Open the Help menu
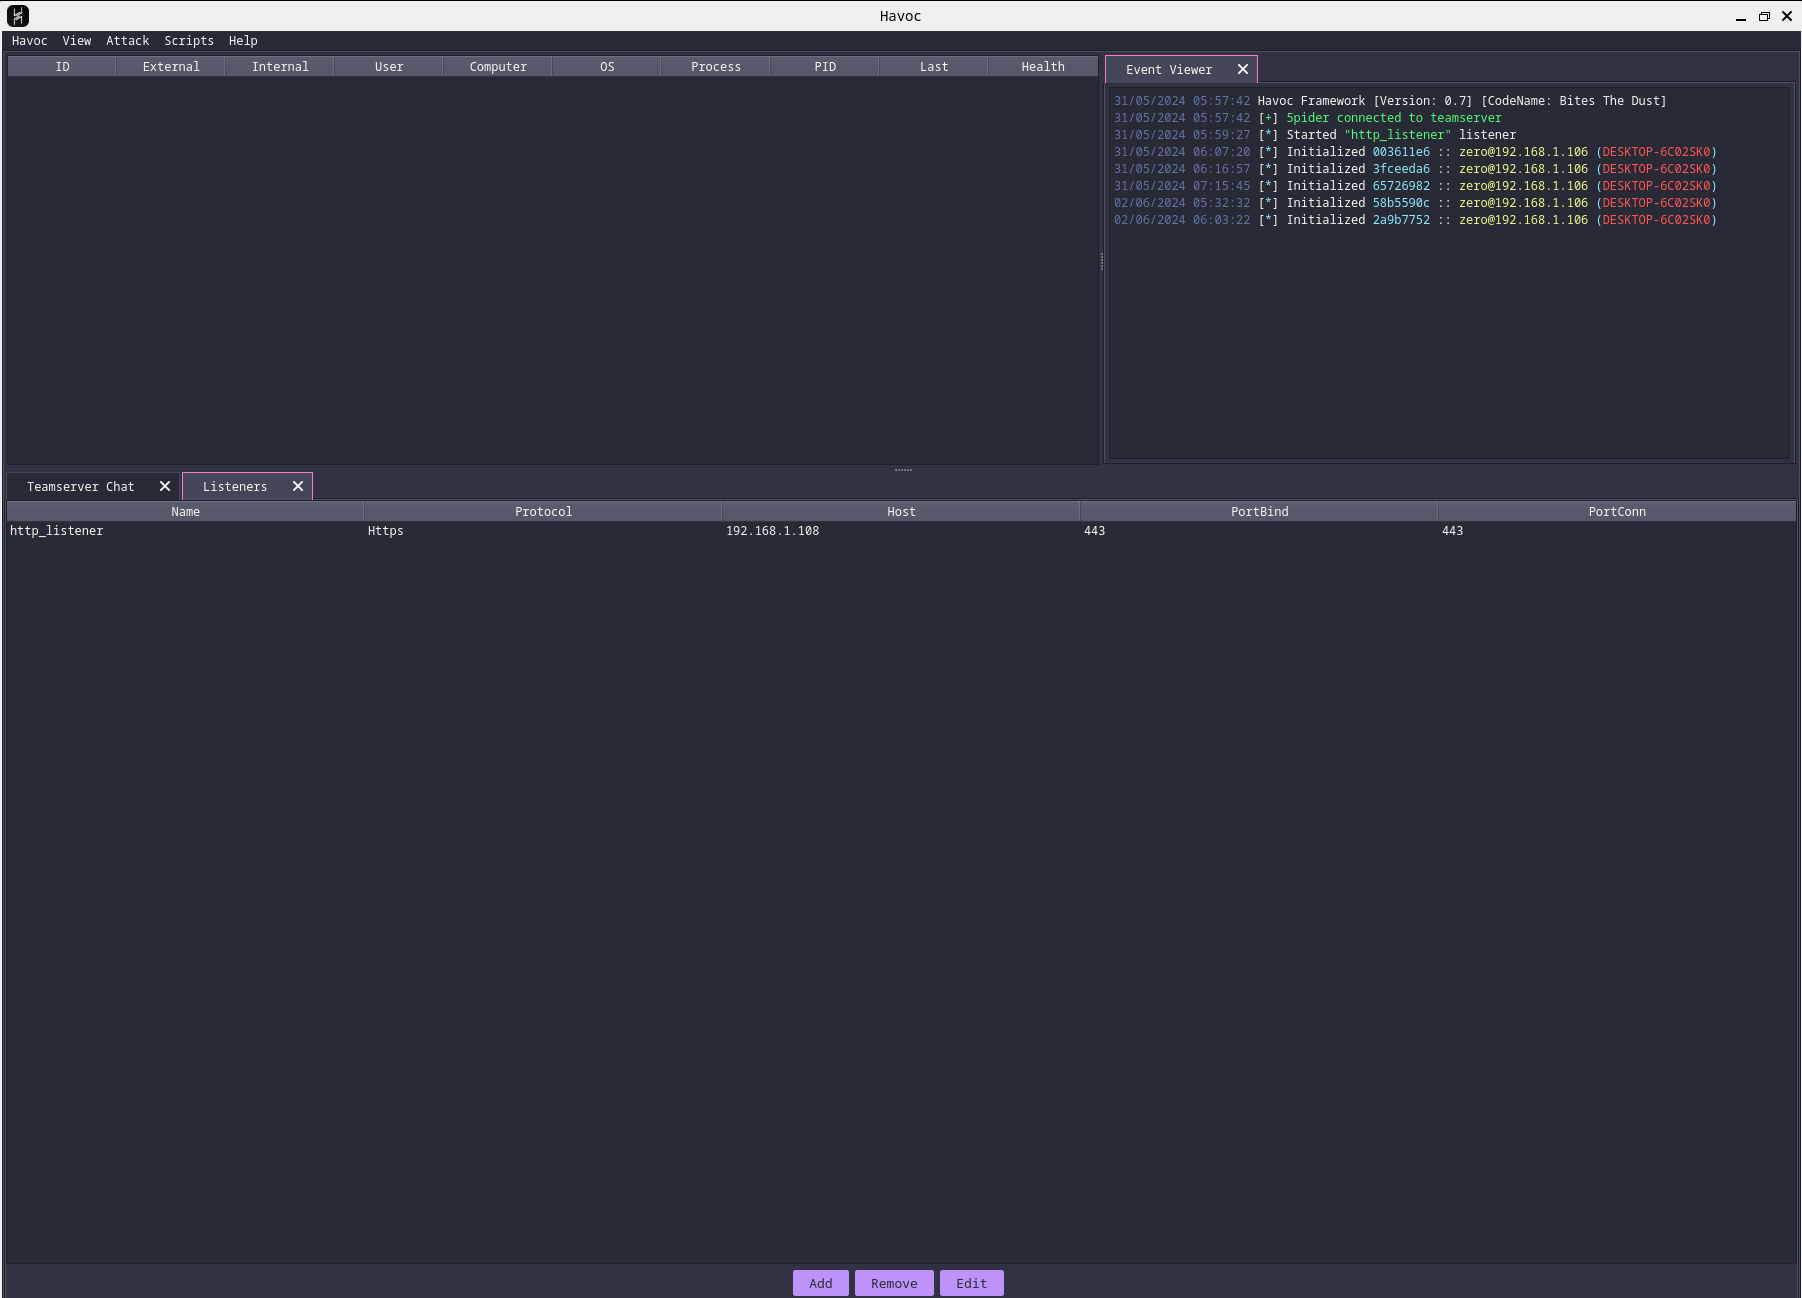 click(243, 41)
